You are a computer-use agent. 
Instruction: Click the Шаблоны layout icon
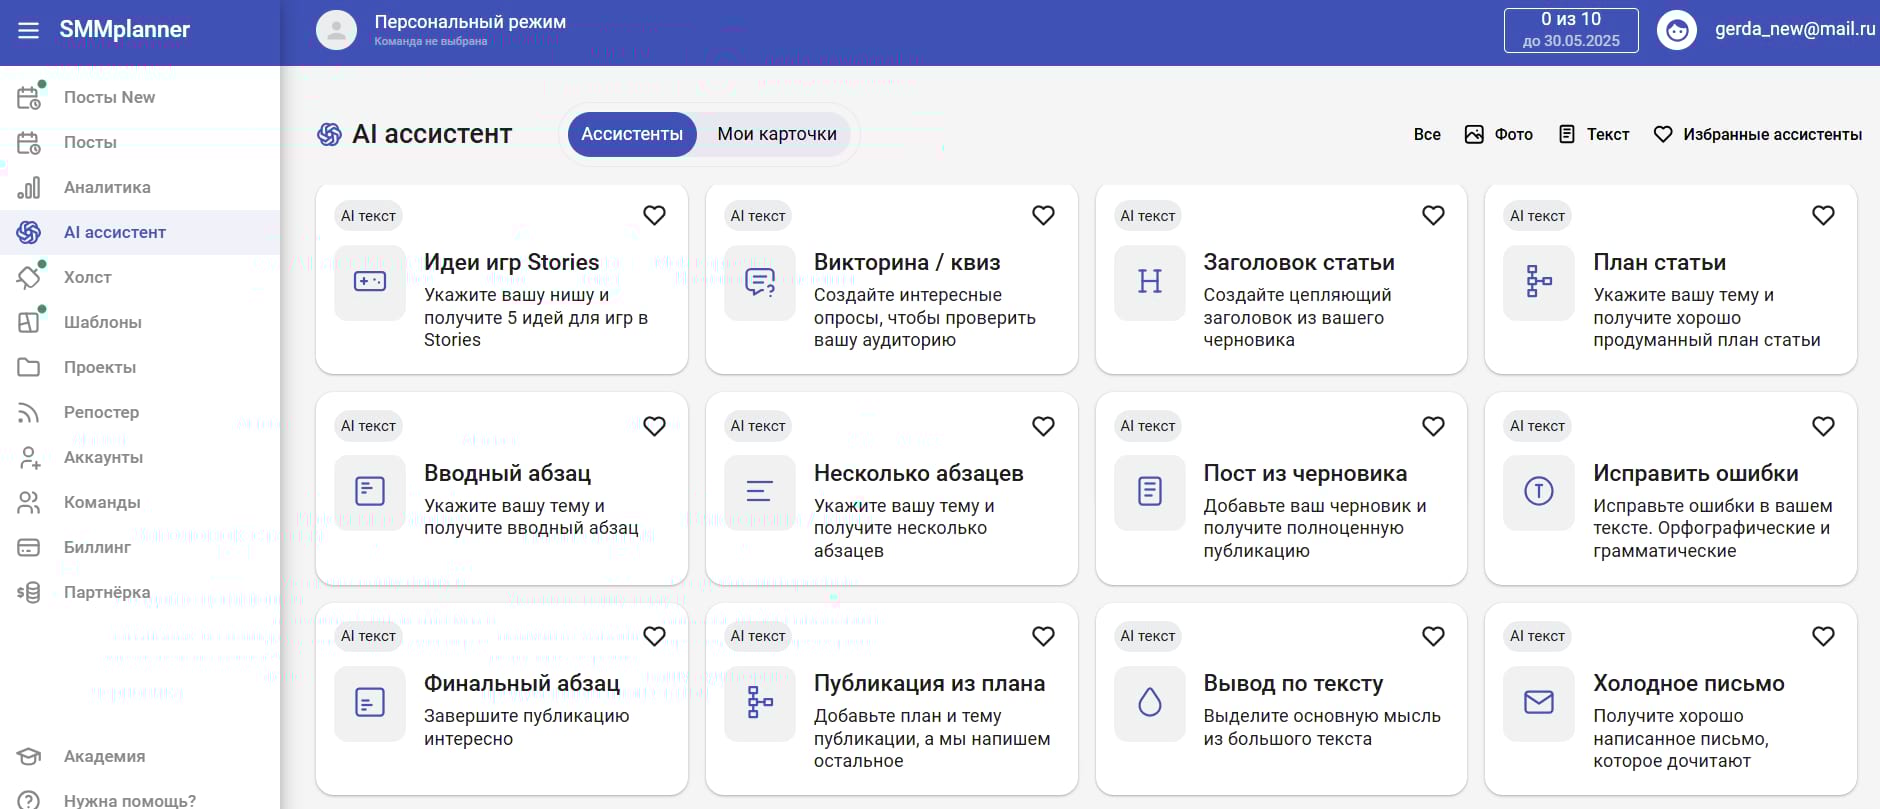point(29,322)
